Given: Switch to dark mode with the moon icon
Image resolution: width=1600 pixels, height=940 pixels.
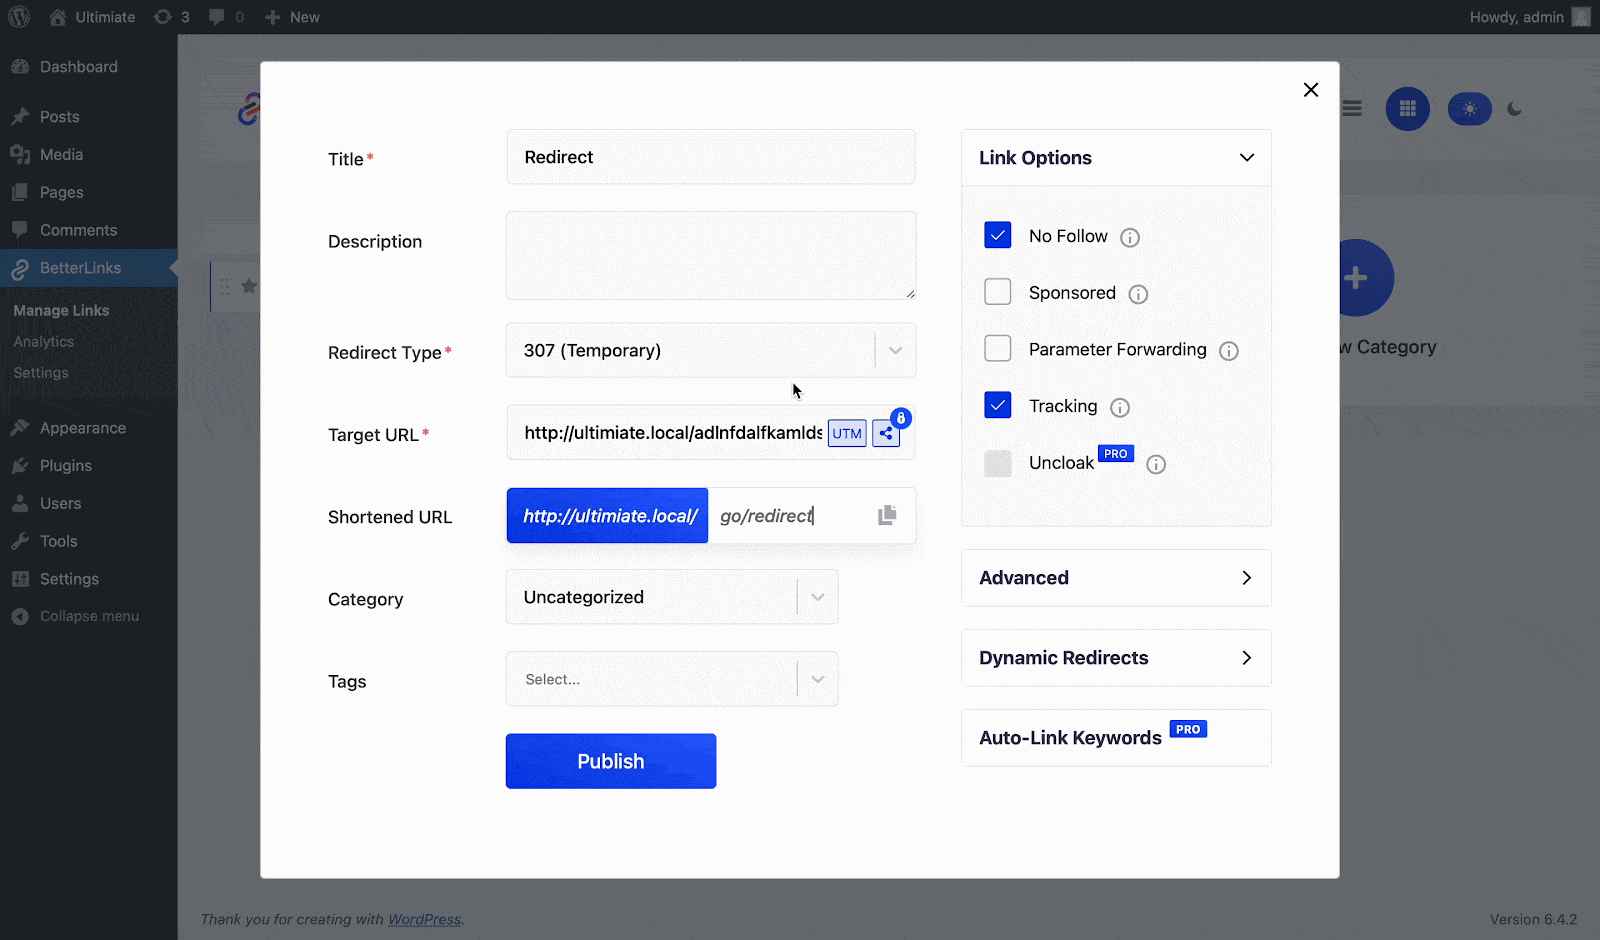Looking at the screenshot, I should click(x=1513, y=109).
